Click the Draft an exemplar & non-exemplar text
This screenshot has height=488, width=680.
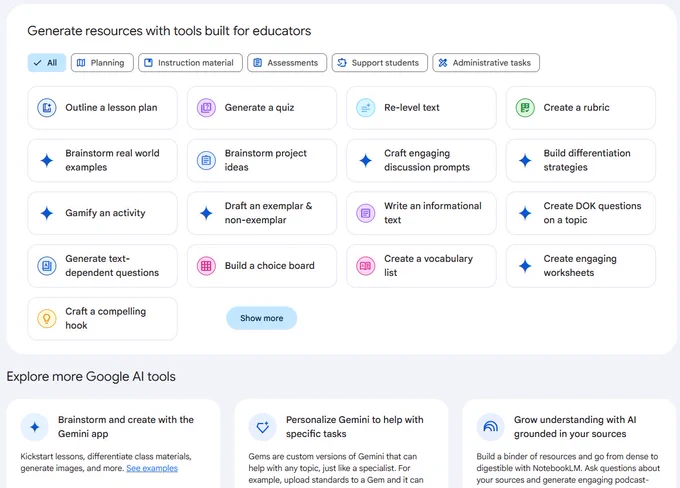[268, 213]
